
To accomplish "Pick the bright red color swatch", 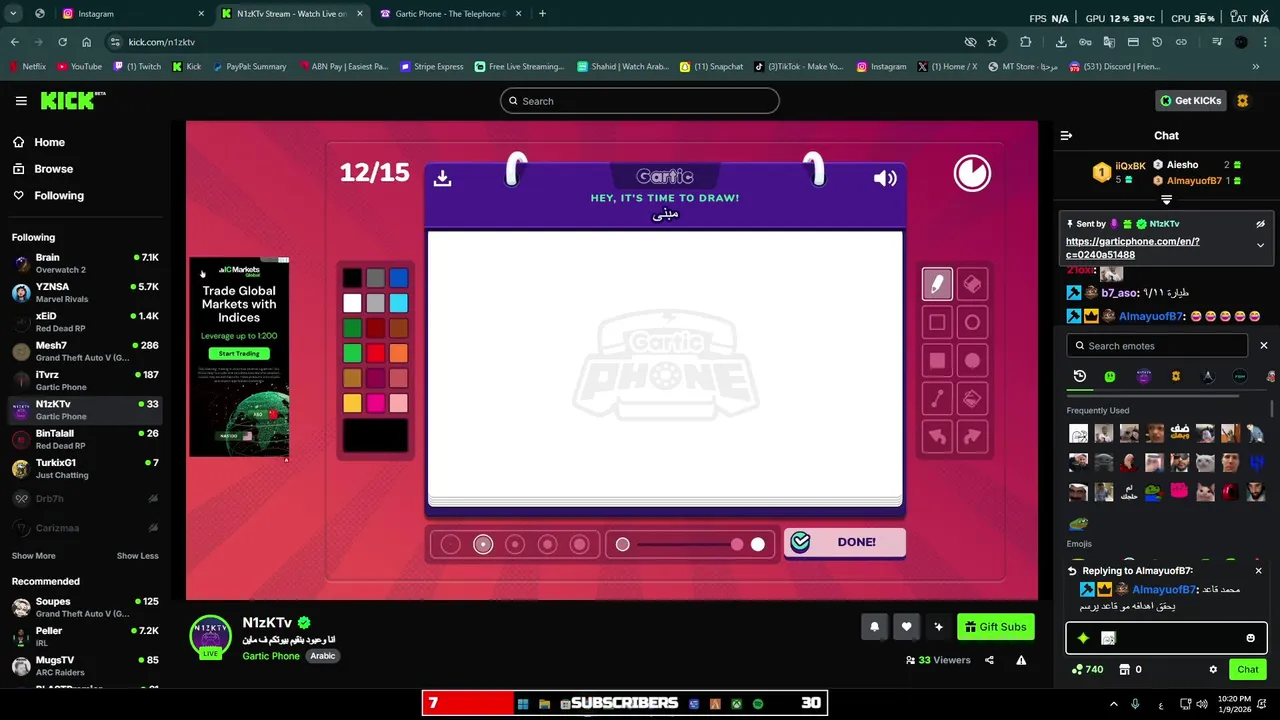I will pyautogui.click(x=375, y=353).
